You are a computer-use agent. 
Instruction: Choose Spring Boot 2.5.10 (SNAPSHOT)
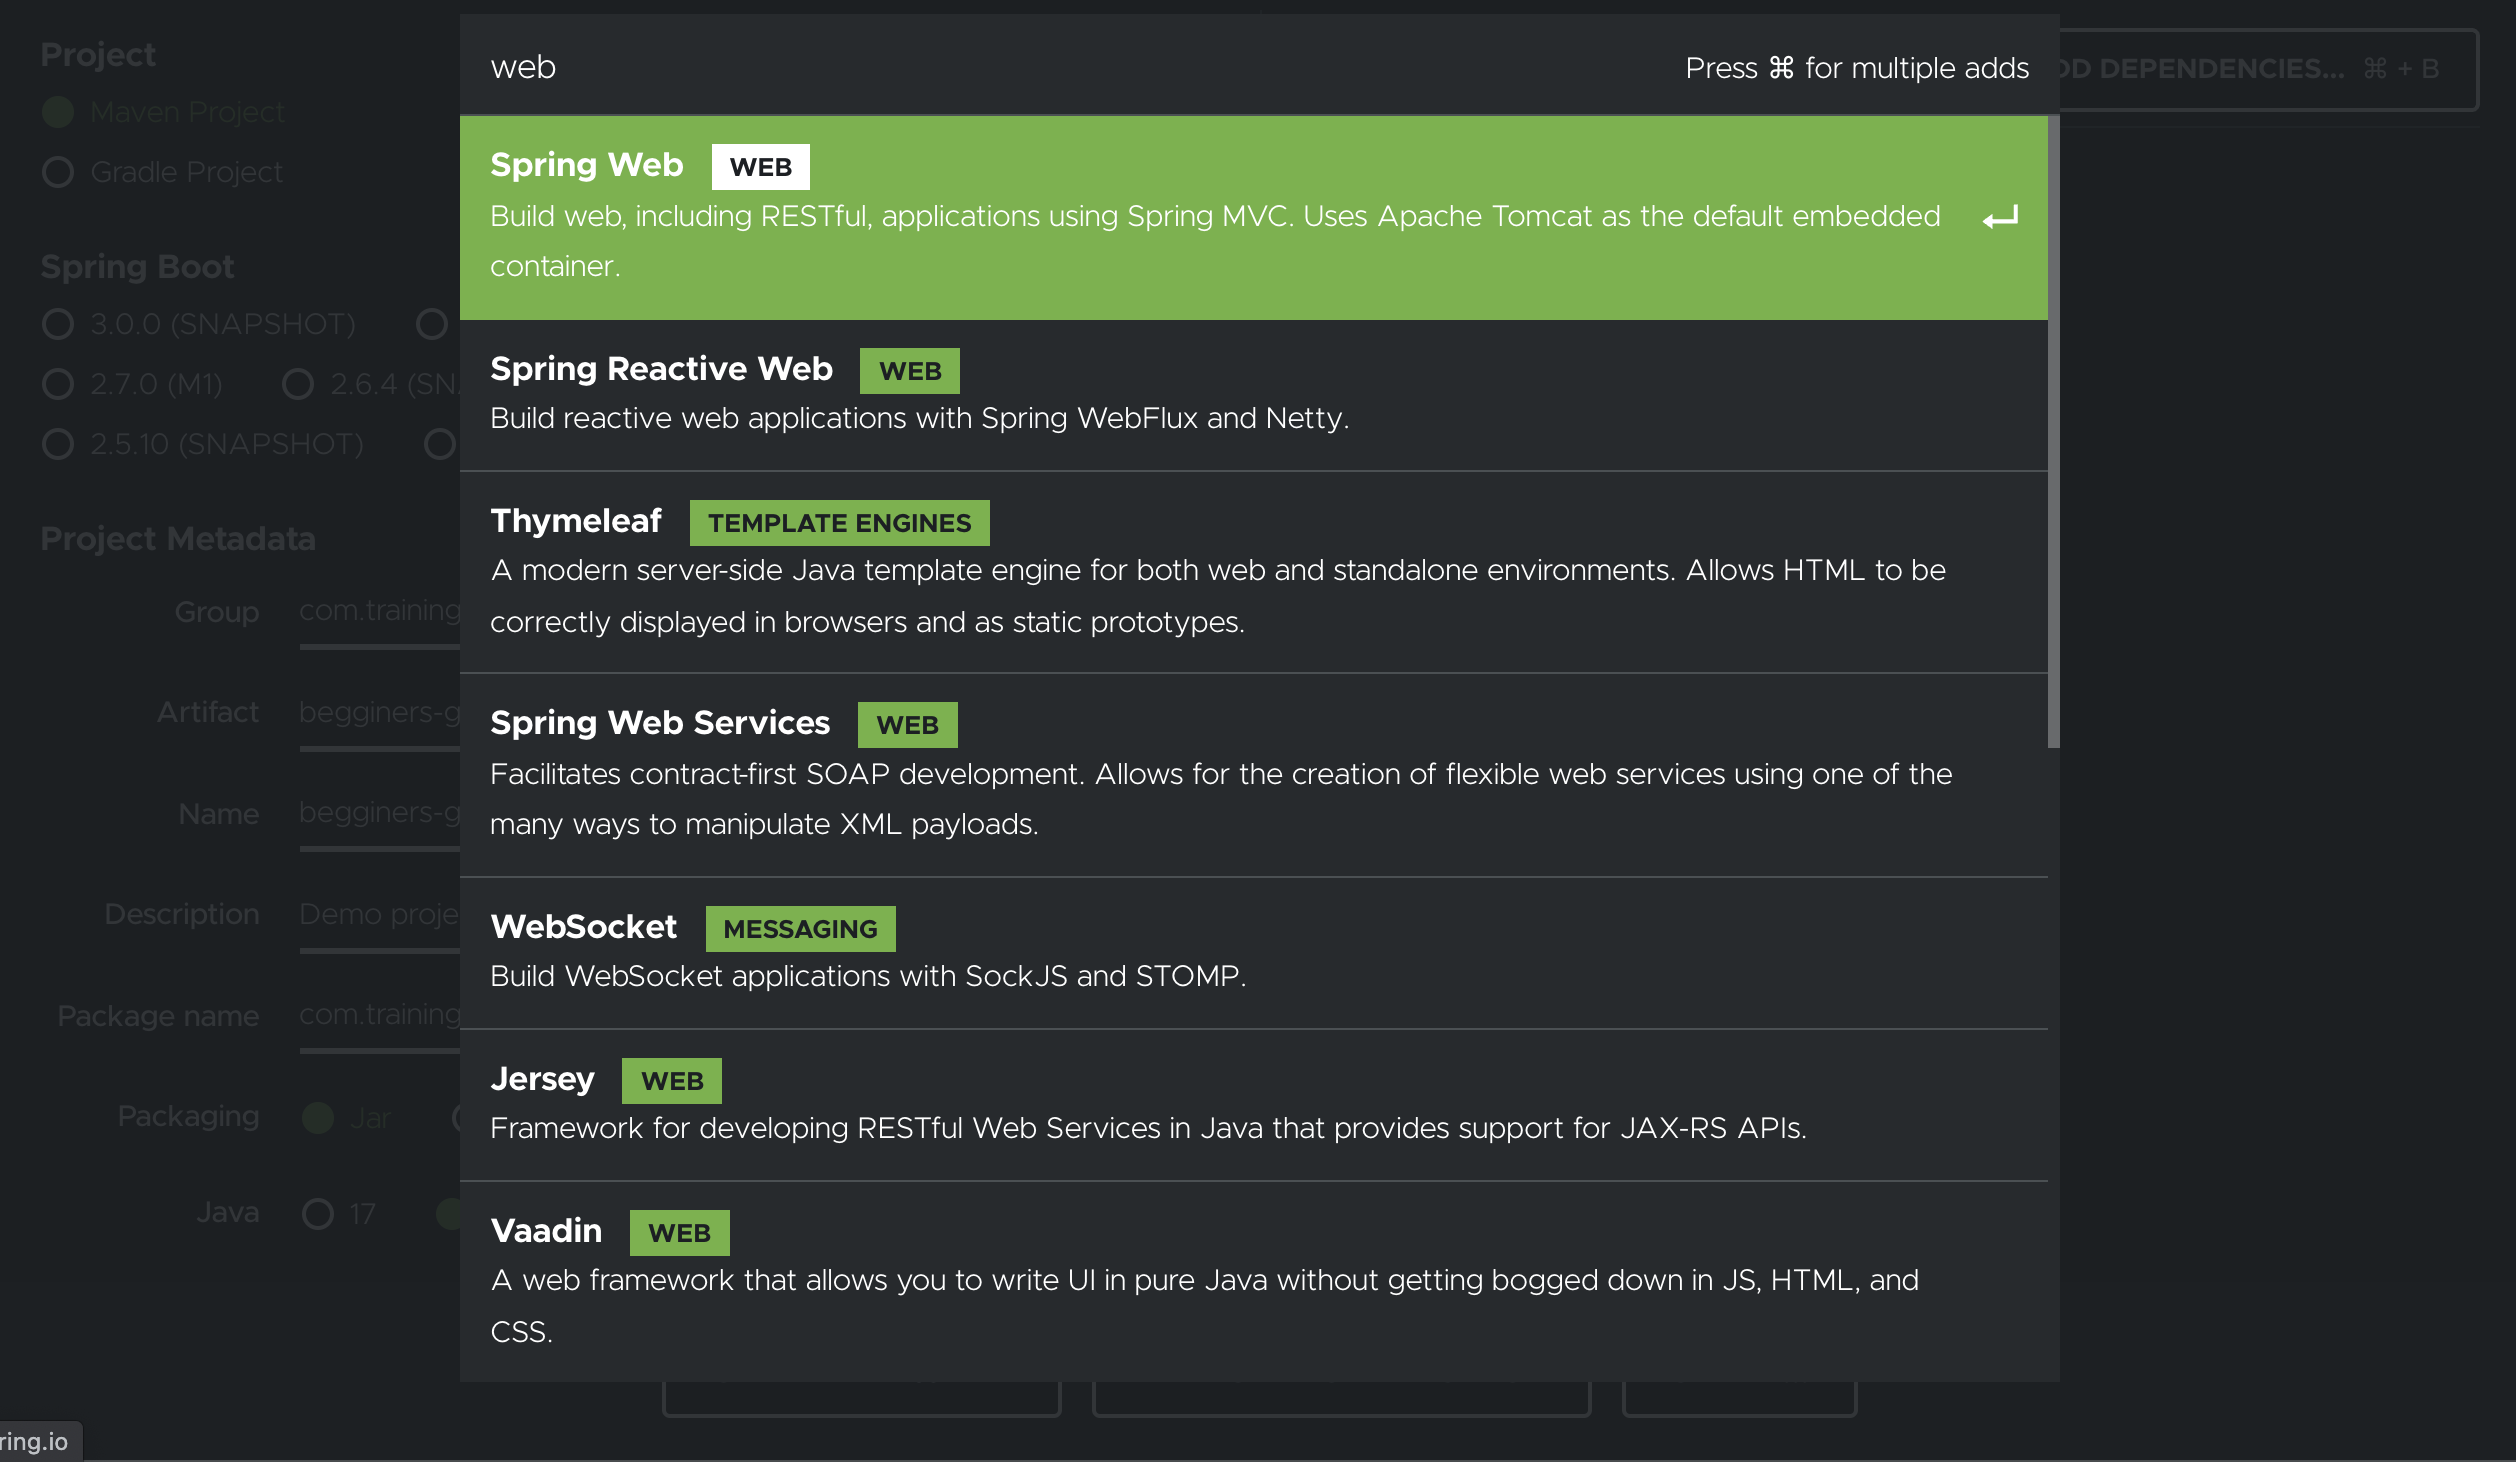(58, 444)
